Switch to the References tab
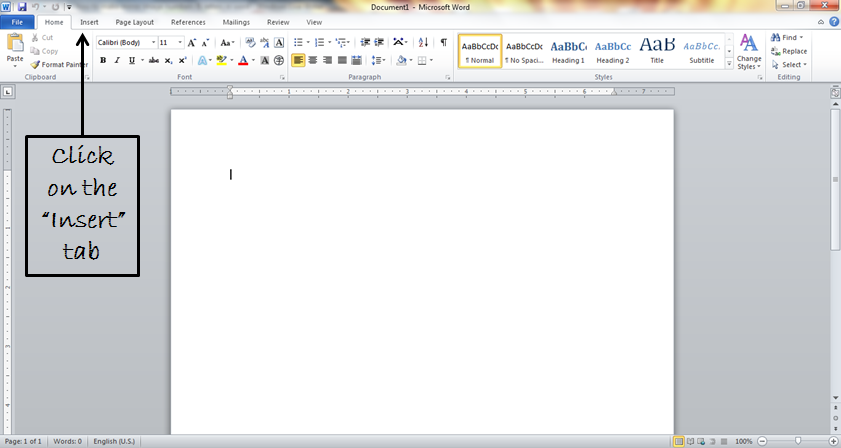 [188, 22]
